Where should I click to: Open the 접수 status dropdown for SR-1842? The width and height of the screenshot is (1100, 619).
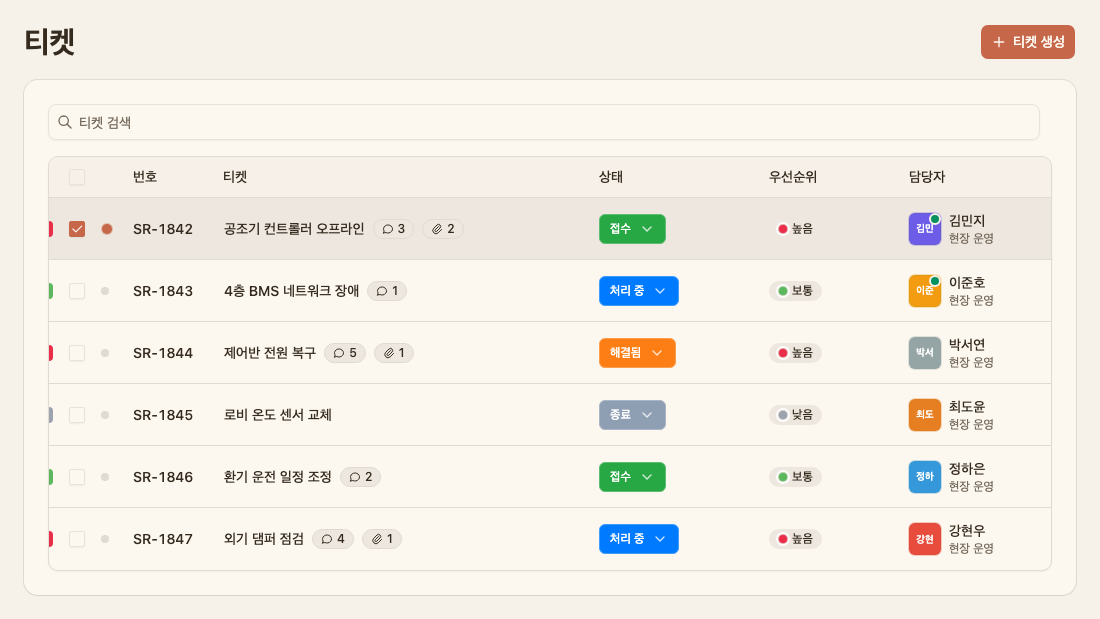coord(632,229)
